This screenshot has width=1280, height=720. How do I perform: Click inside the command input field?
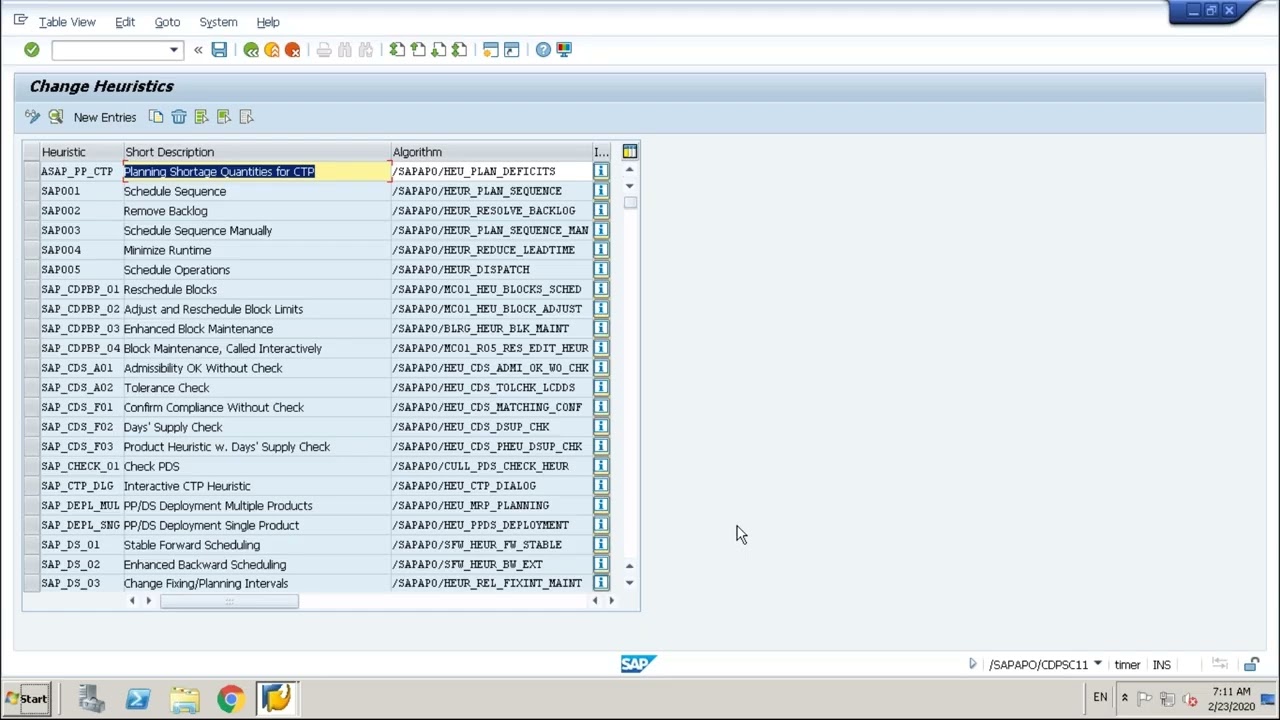point(109,50)
